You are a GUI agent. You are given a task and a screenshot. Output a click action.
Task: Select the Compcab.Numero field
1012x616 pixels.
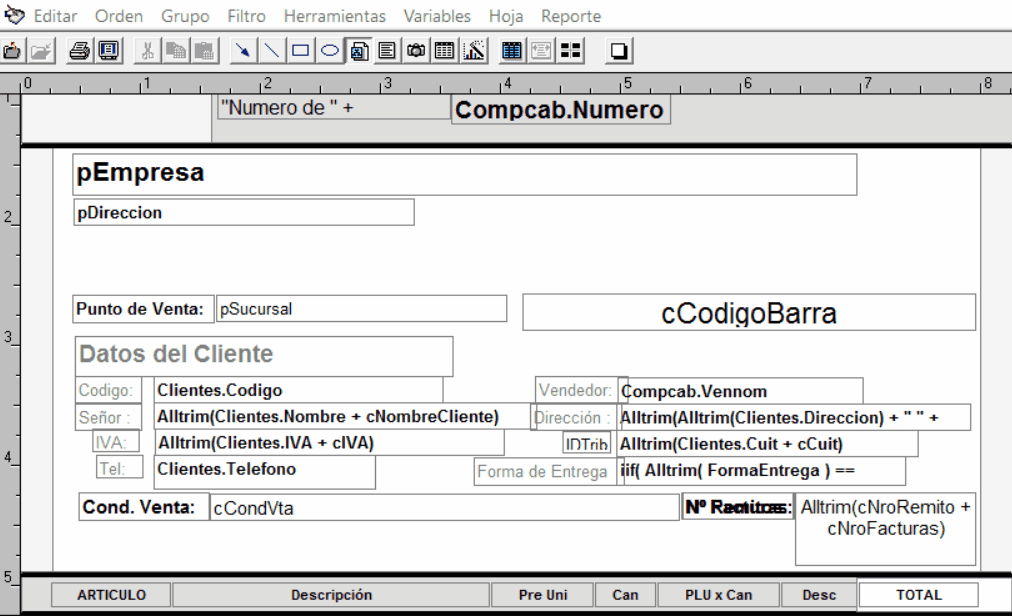tap(561, 110)
